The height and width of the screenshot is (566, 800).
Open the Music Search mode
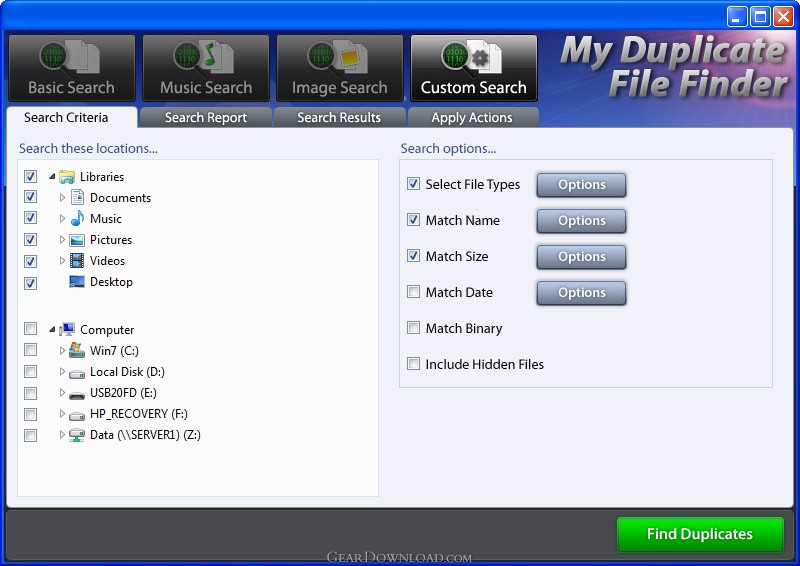tap(206, 68)
